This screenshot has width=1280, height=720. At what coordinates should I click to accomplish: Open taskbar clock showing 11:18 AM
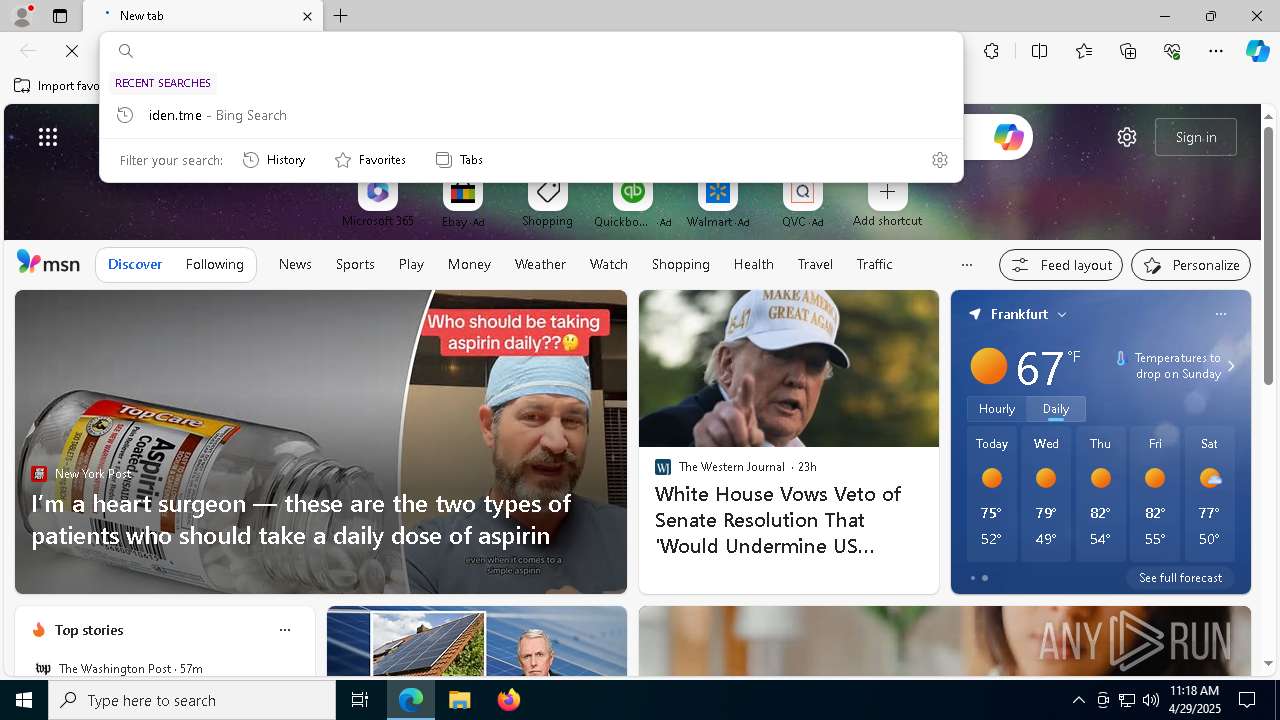tap(1194, 700)
